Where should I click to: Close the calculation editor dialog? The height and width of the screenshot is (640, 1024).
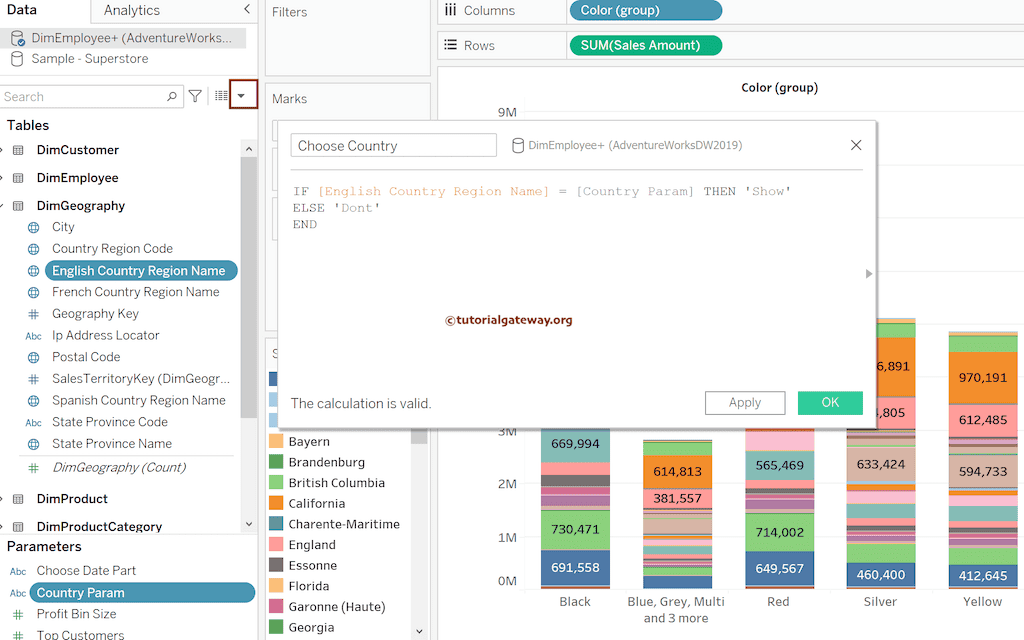(856, 145)
